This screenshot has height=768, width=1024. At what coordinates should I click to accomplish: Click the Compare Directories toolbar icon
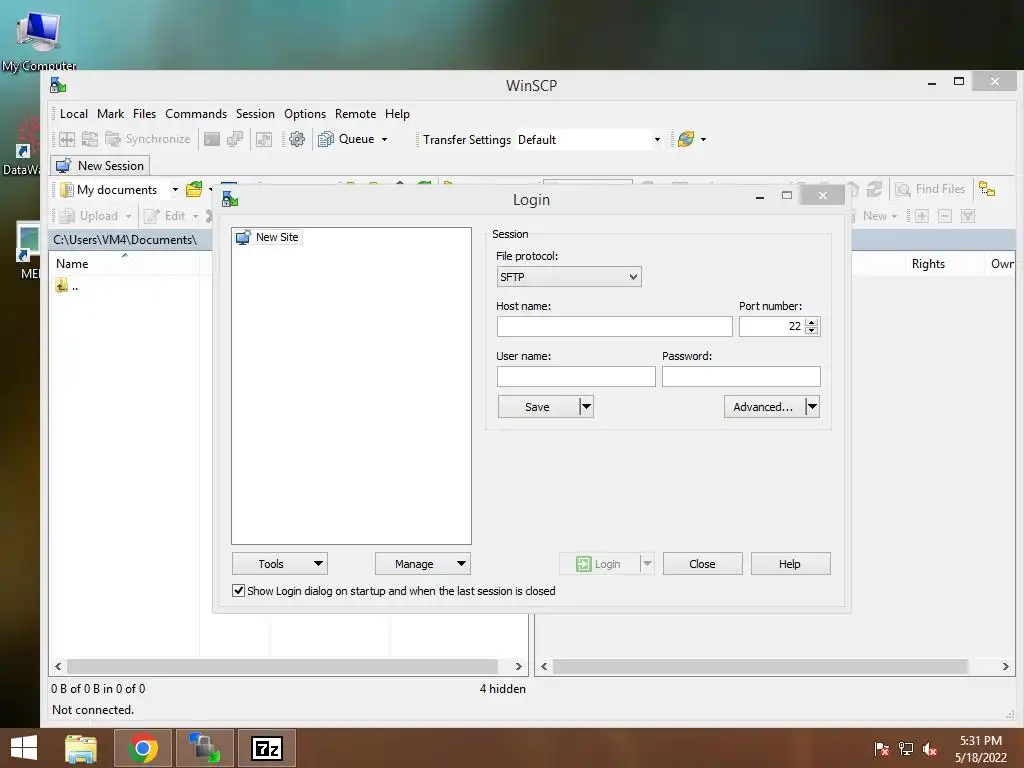pyautogui.click(x=67, y=139)
